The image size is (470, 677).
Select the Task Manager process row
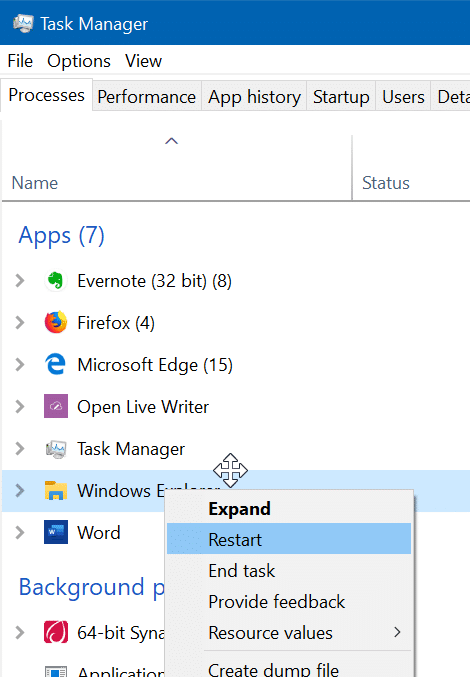pyautogui.click(x=236, y=449)
